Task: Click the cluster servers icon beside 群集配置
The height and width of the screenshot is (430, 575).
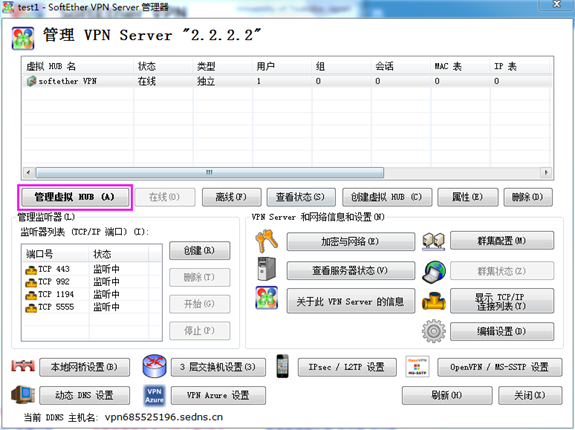Action: point(433,241)
